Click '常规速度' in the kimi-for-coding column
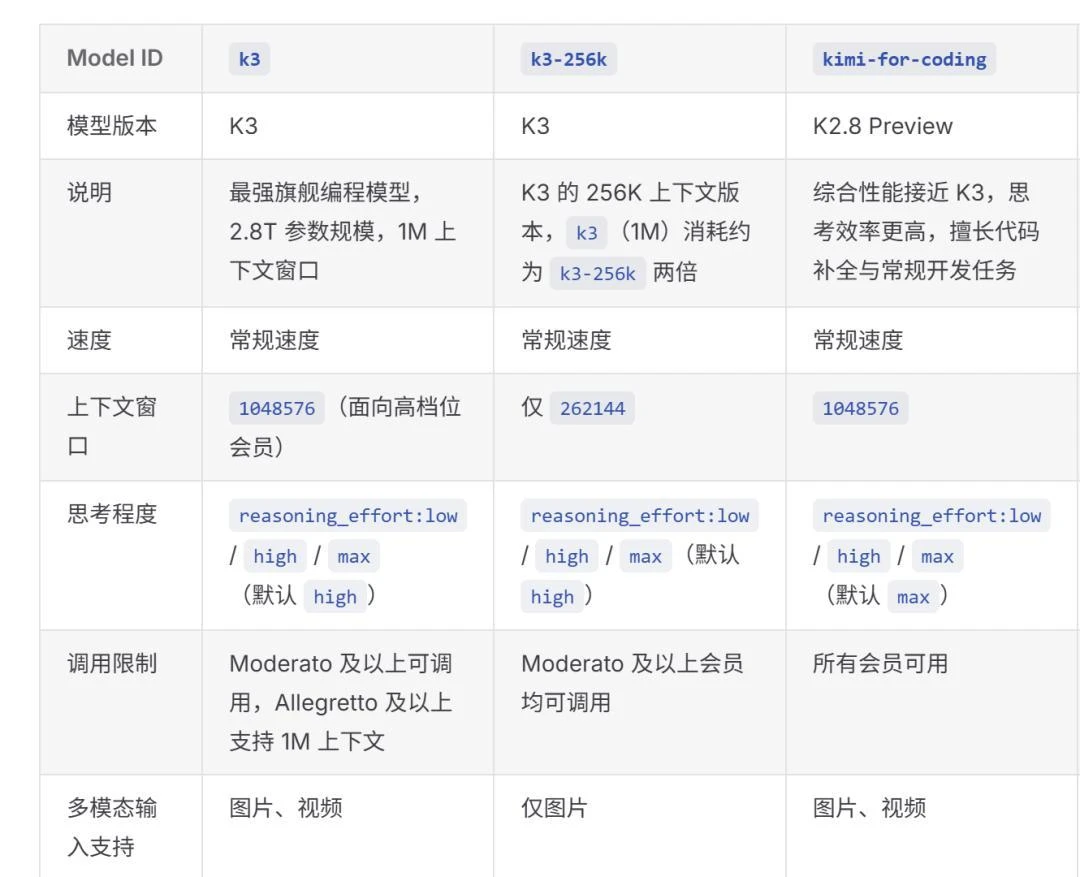 pyautogui.click(x=858, y=340)
